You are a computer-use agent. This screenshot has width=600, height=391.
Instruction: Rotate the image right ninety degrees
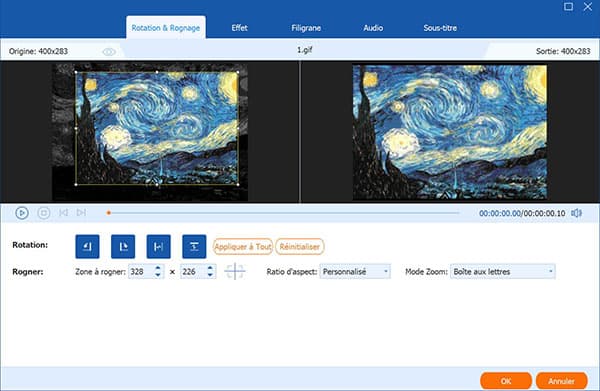click(123, 246)
